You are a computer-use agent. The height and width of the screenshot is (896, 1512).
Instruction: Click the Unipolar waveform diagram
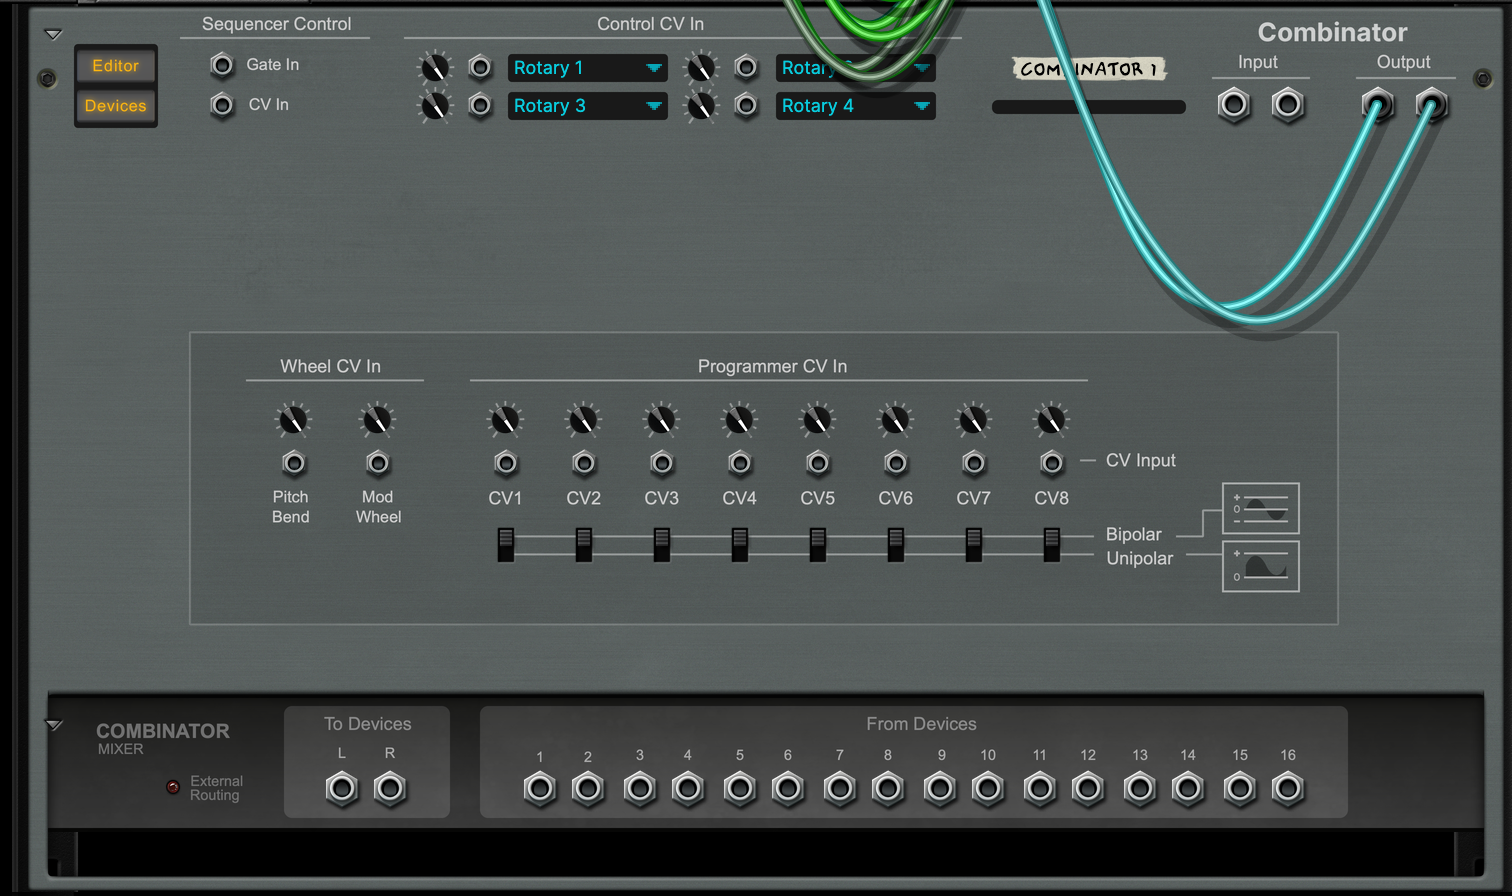1261,566
